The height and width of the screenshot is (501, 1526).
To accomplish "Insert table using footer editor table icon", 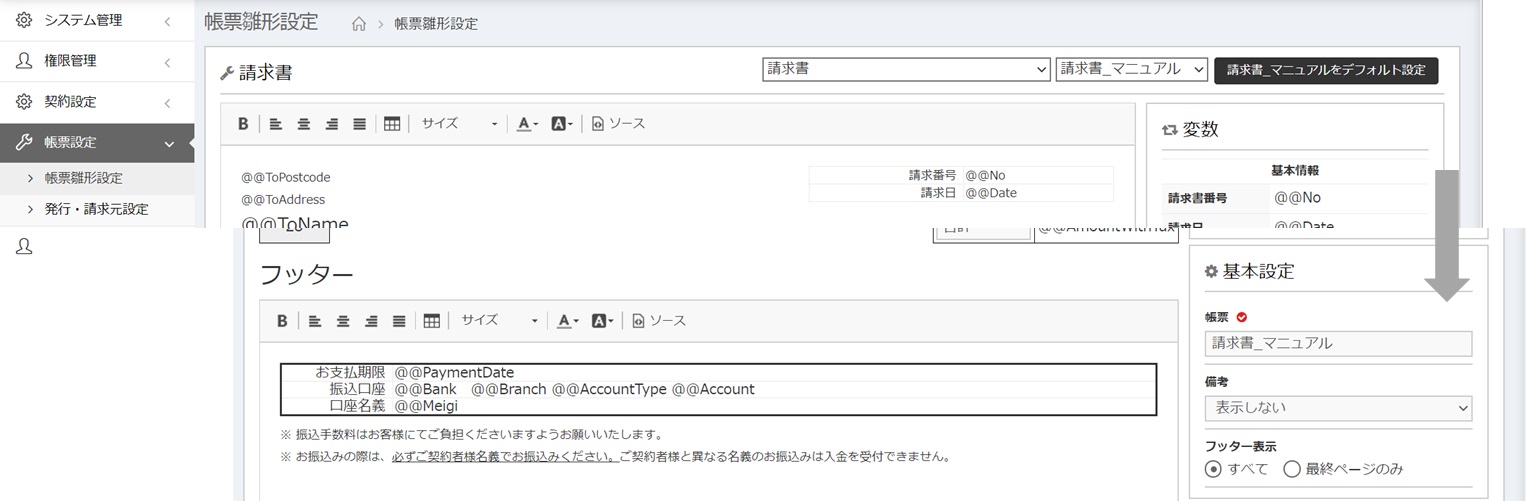I will [432, 321].
